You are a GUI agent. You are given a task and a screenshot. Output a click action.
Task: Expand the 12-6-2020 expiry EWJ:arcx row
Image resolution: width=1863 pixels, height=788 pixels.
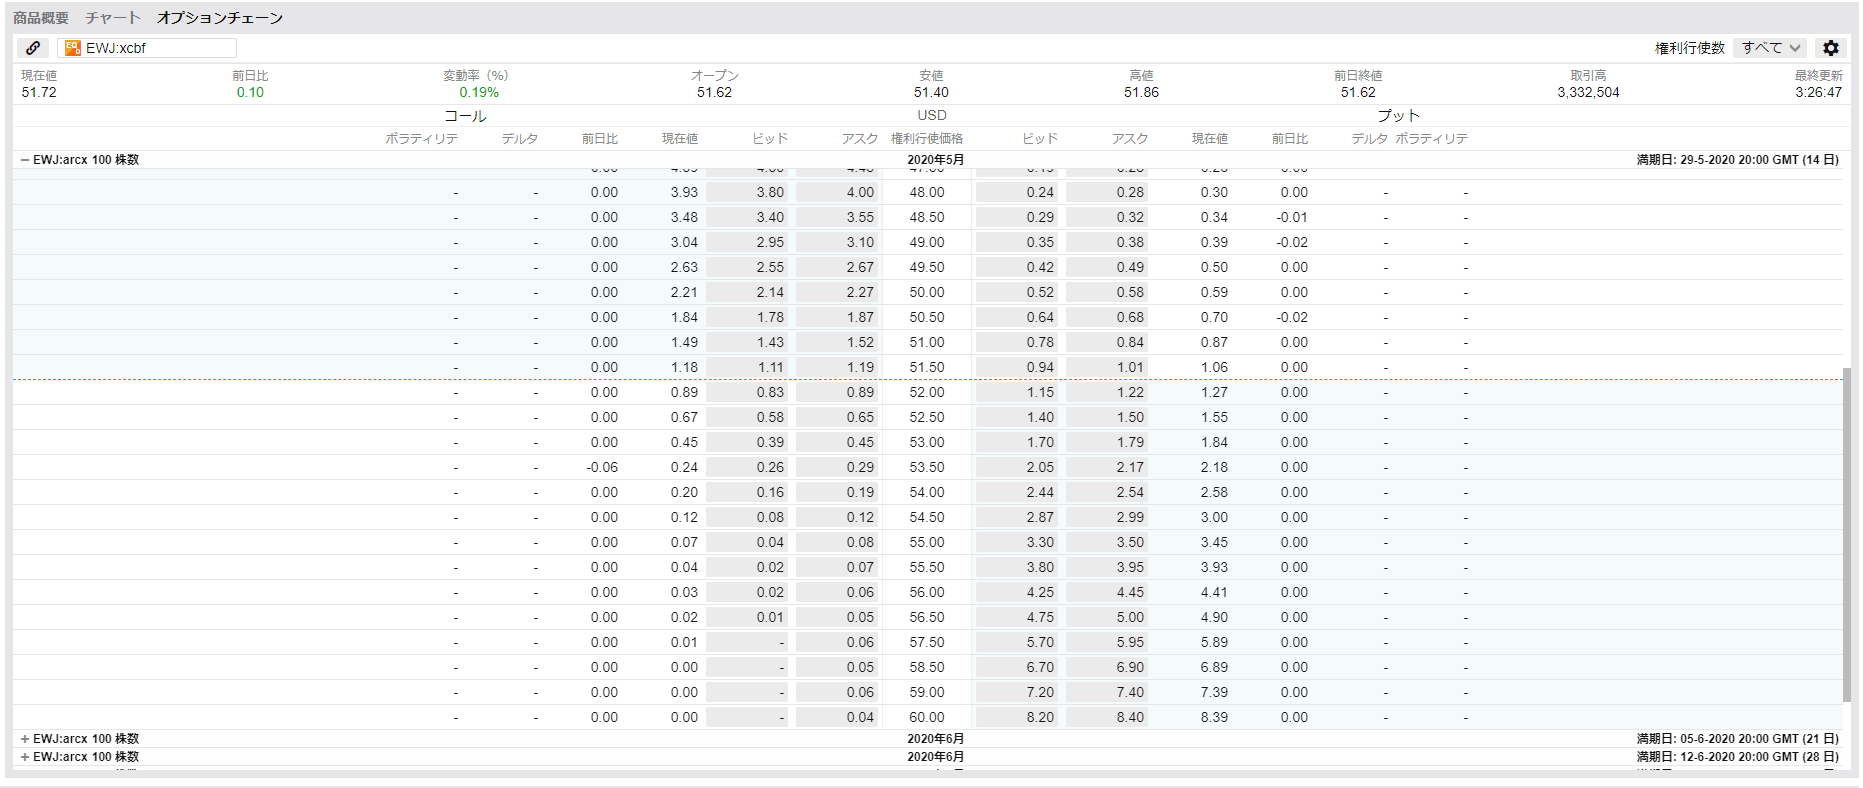tap(25, 757)
